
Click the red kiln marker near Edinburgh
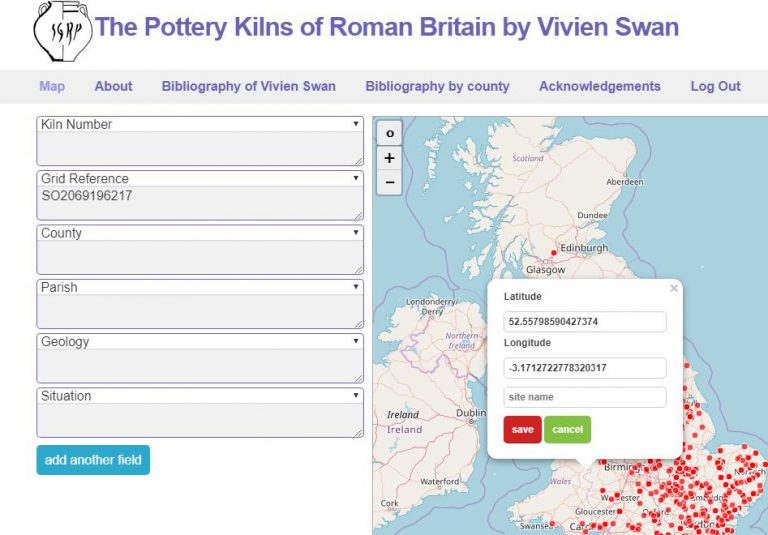[x=554, y=253]
